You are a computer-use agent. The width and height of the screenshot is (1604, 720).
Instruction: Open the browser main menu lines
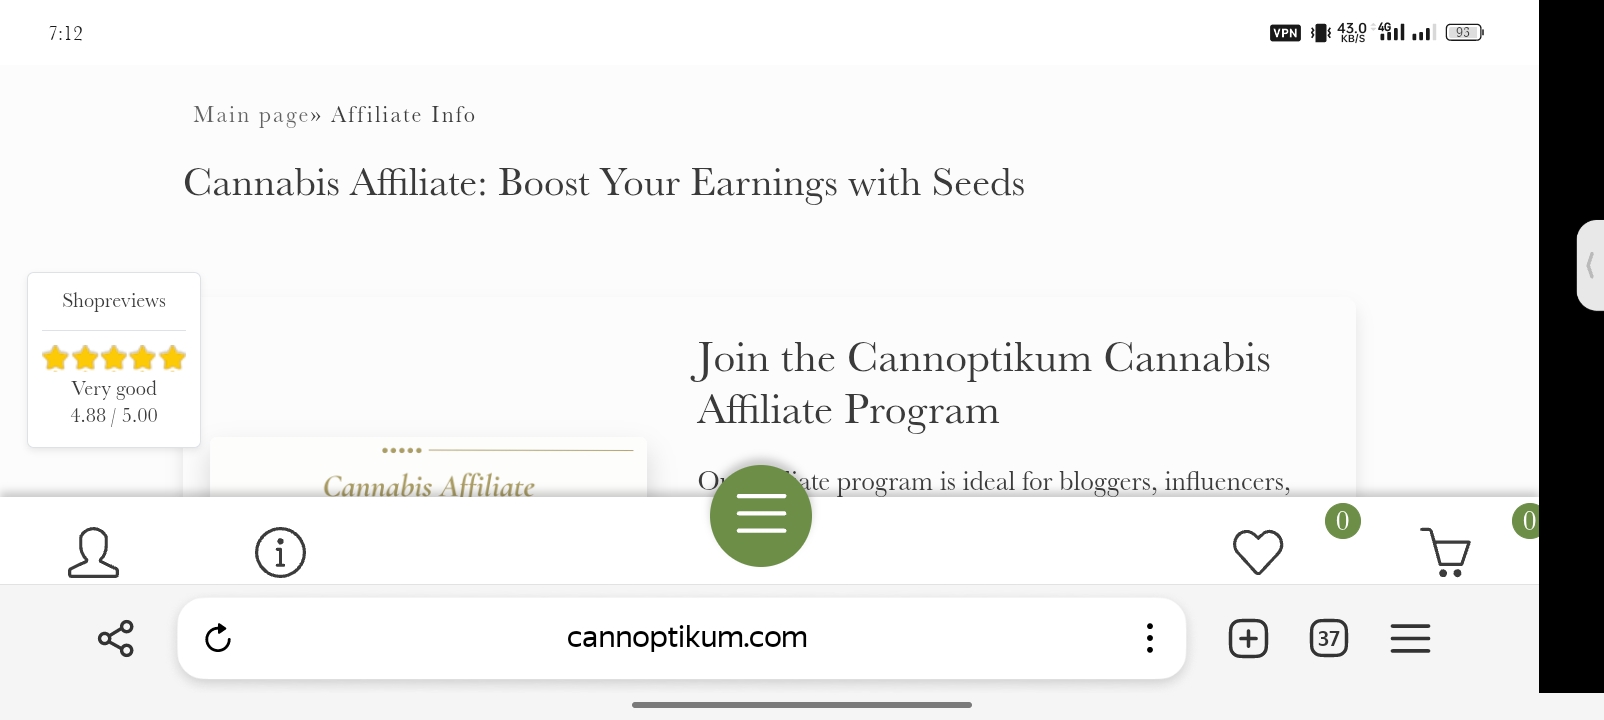pyautogui.click(x=1410, y=638)
